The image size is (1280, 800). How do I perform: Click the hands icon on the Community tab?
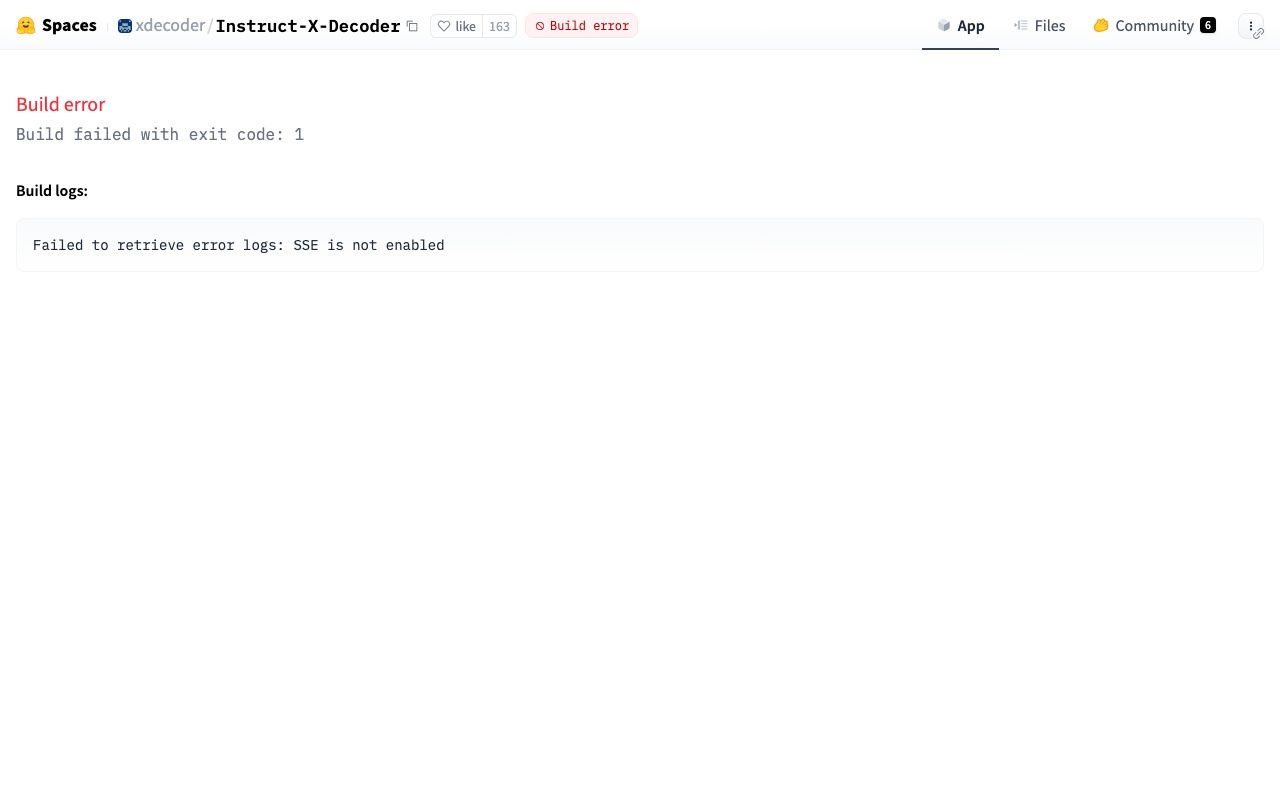pyautogui.click(x=1101, y=26)
